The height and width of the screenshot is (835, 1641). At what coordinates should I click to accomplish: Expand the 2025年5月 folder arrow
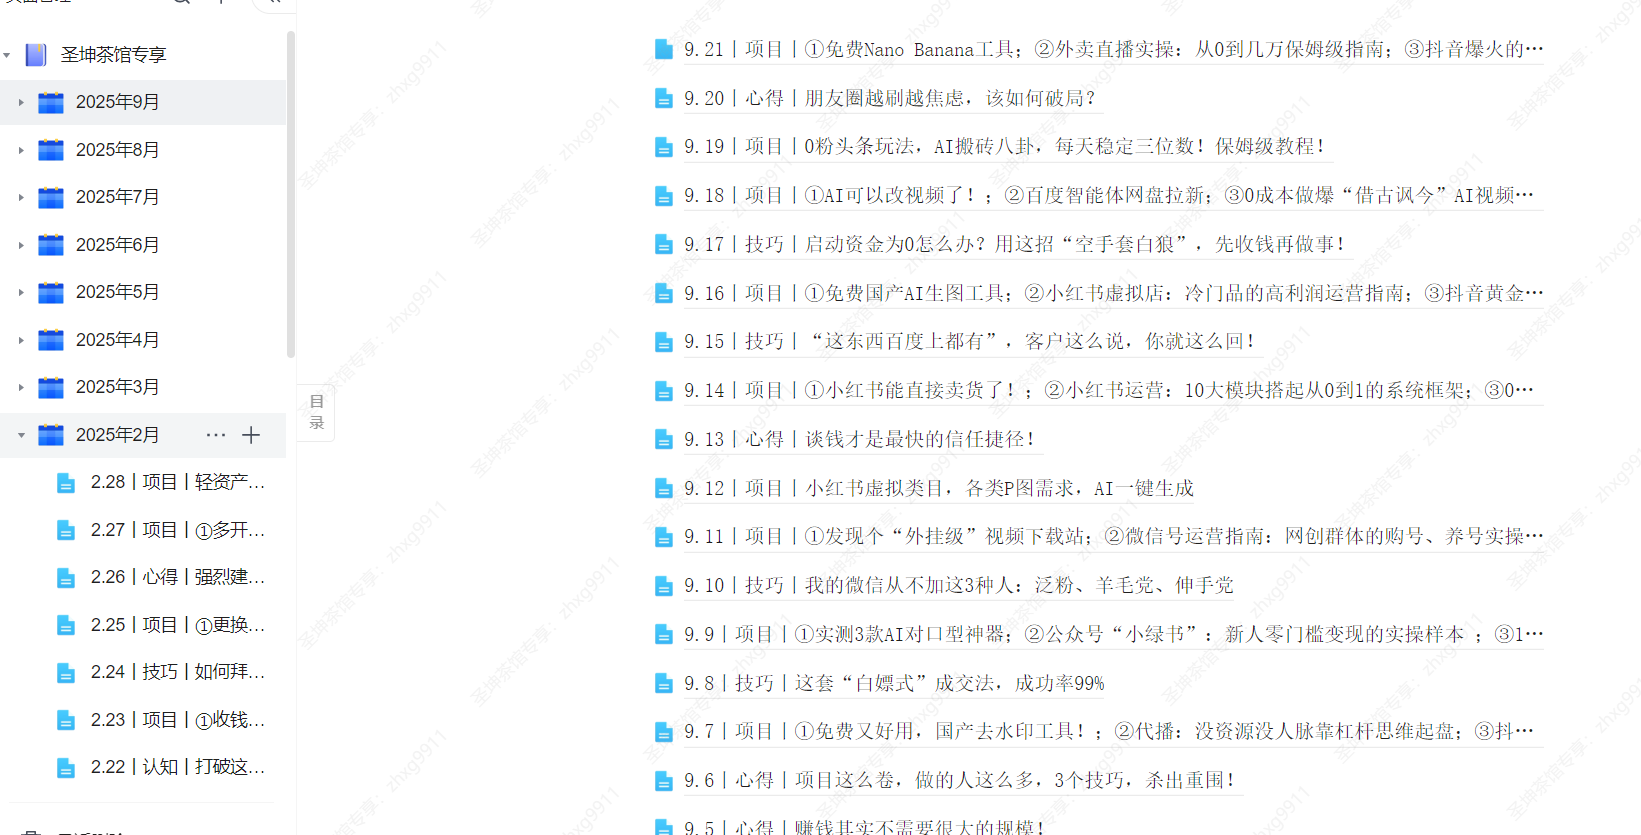(x=21, y=292)
